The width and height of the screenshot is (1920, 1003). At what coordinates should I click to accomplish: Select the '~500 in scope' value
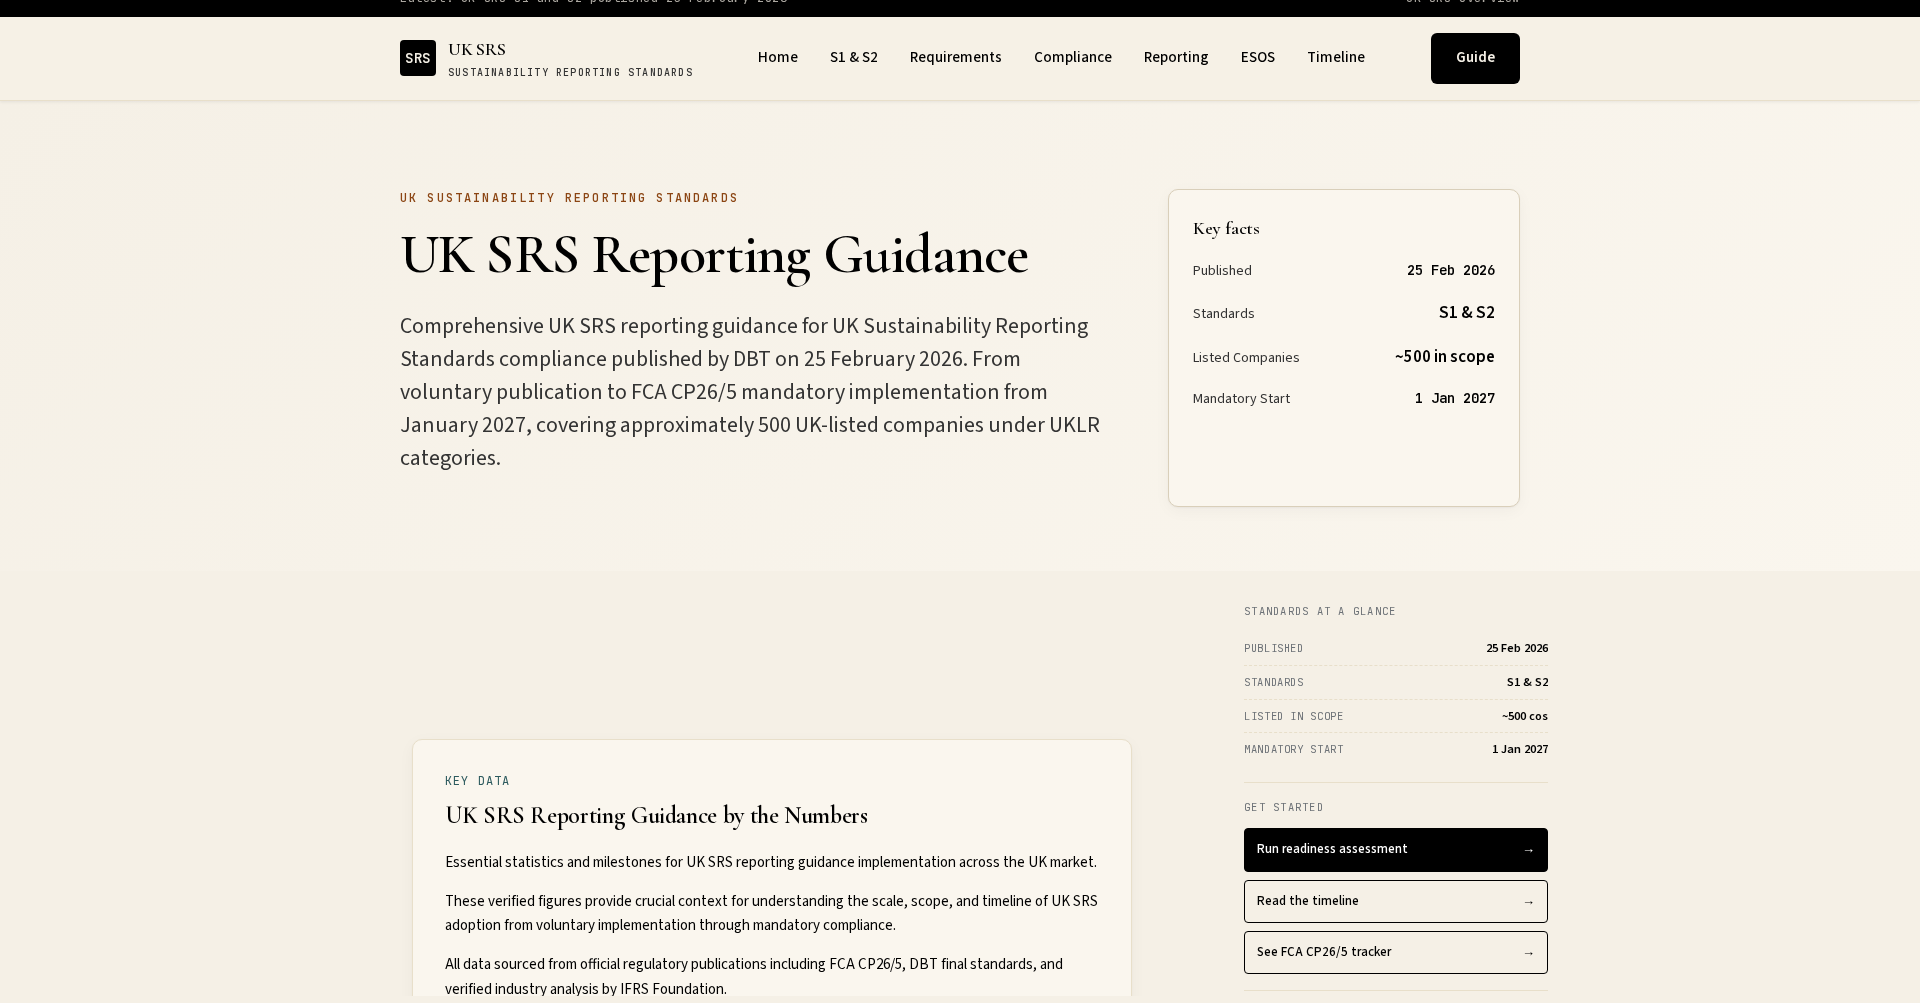1445,357
